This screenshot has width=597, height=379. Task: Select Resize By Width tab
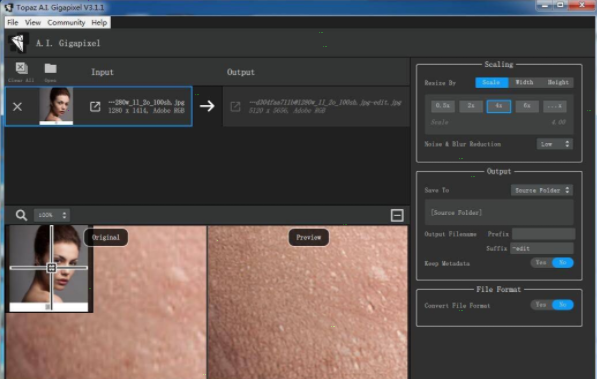point(524,82)
